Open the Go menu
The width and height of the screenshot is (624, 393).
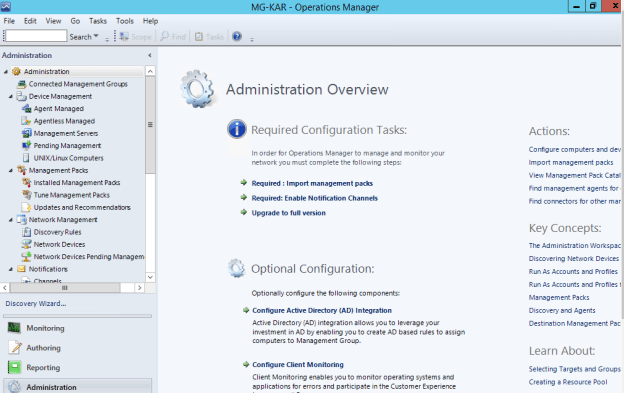[75, 21]
